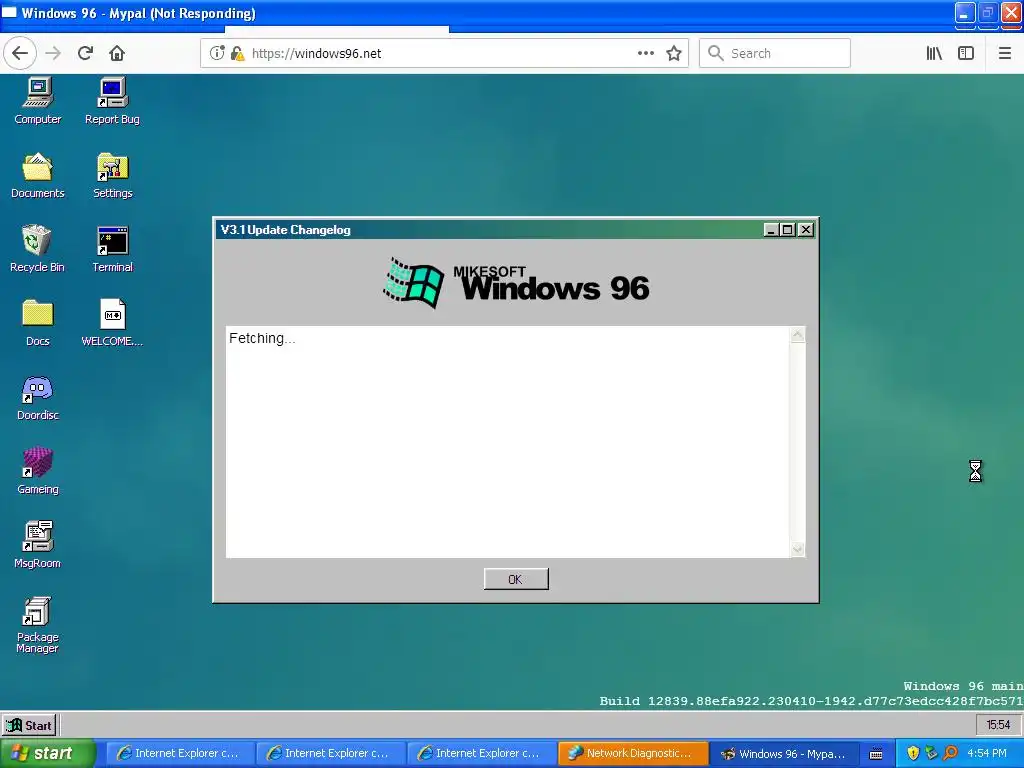The image size is (1024, 768).
Task: Maximize the V3.1 Update Changelog window
Action: coord(788,230)
